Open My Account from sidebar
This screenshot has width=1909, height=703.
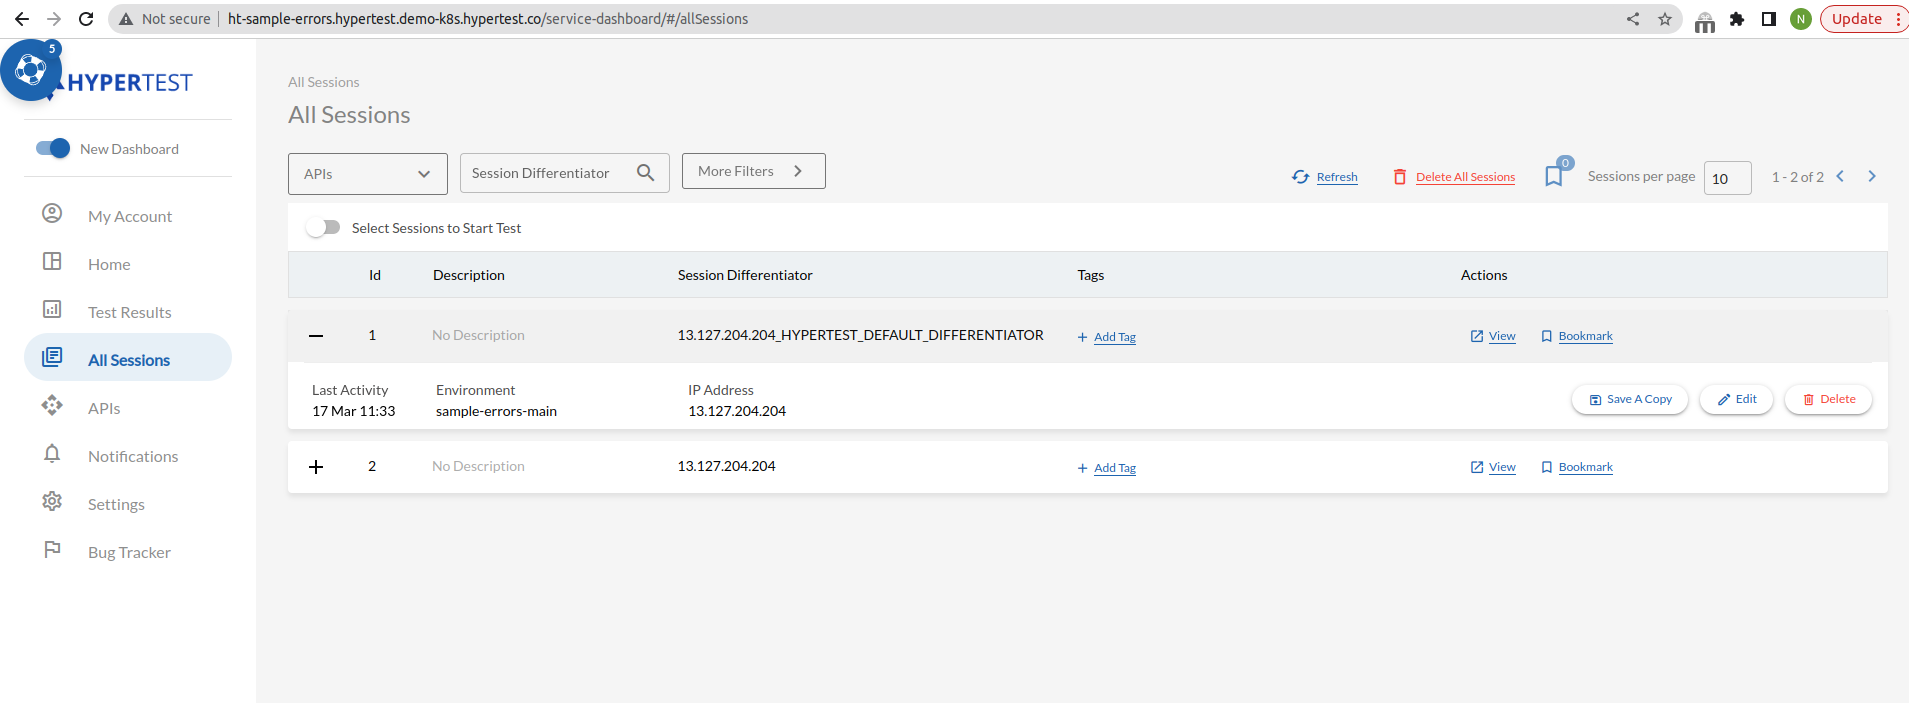[129, 216]
